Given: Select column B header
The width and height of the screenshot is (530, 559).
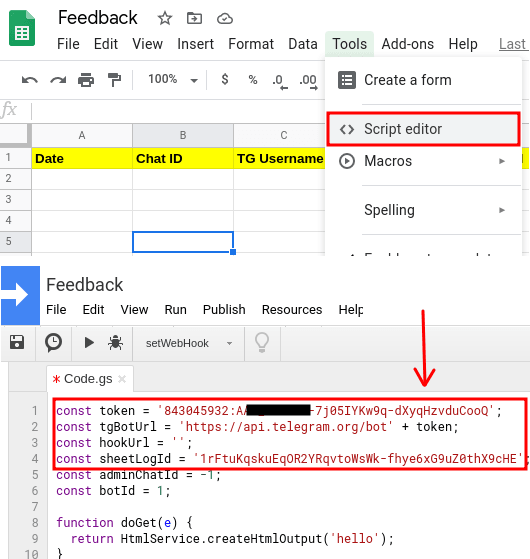Looking at the screenshot, I should (183, 135).
